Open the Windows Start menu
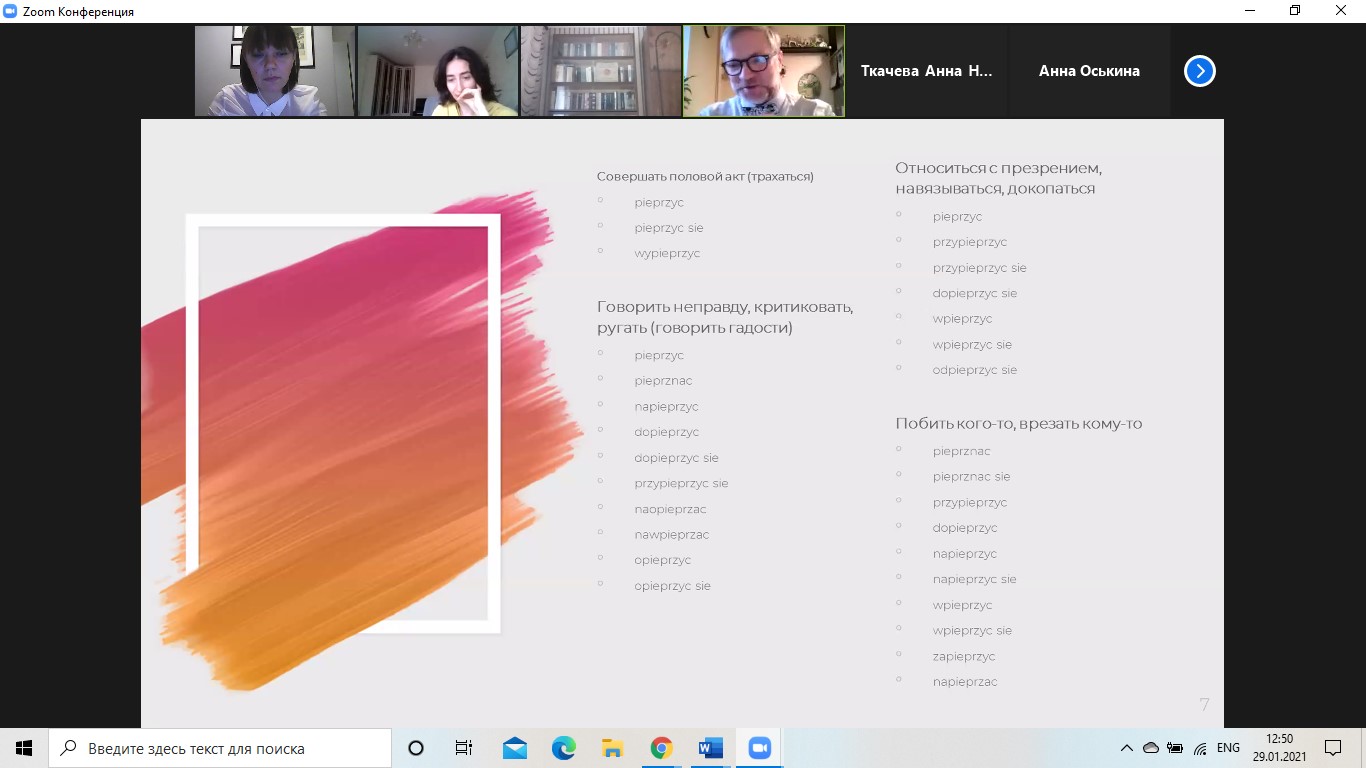The image size is (1366, 768). click(24, 748)
